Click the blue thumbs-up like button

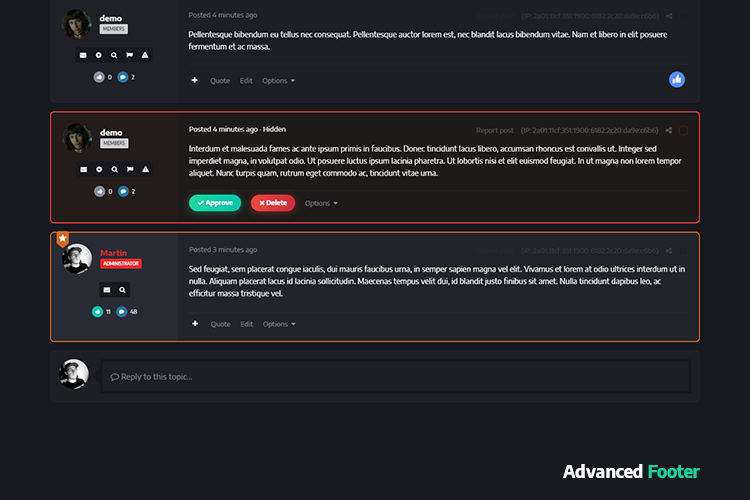pyautogui.click(x=676, y=79)
